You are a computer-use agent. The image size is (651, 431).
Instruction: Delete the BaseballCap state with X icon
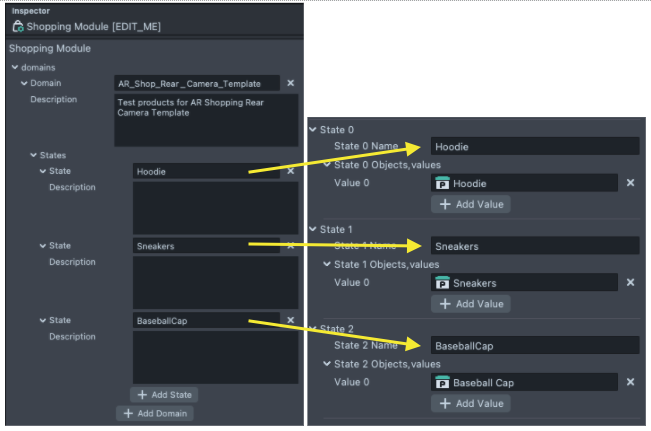(291, 320)
